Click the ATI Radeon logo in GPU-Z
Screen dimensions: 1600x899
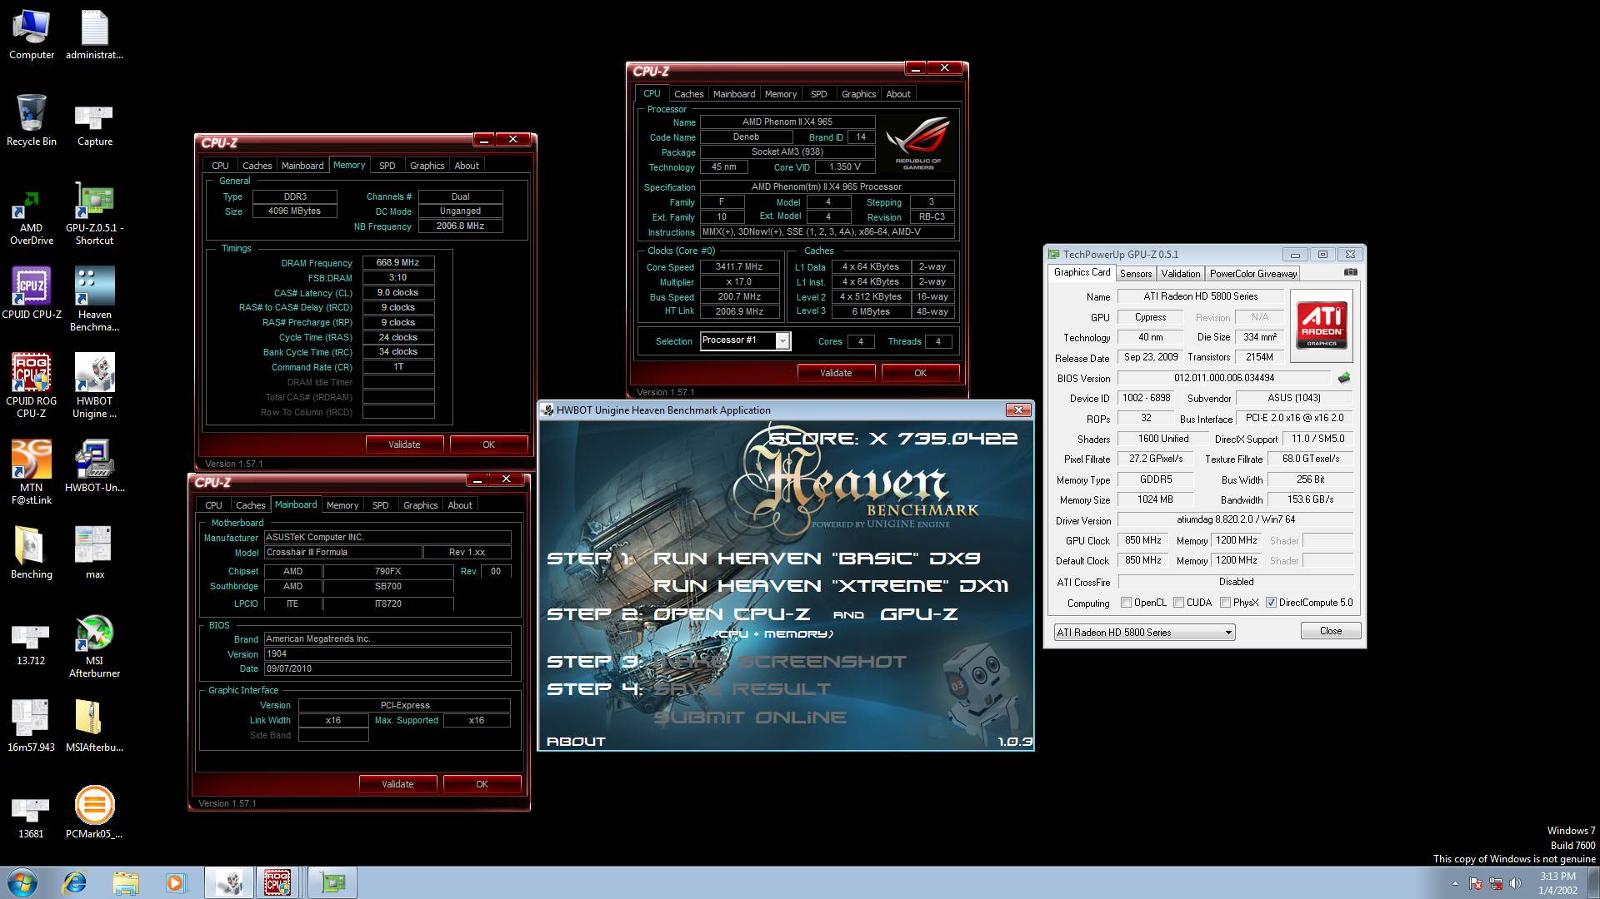tap(1321, 324)
